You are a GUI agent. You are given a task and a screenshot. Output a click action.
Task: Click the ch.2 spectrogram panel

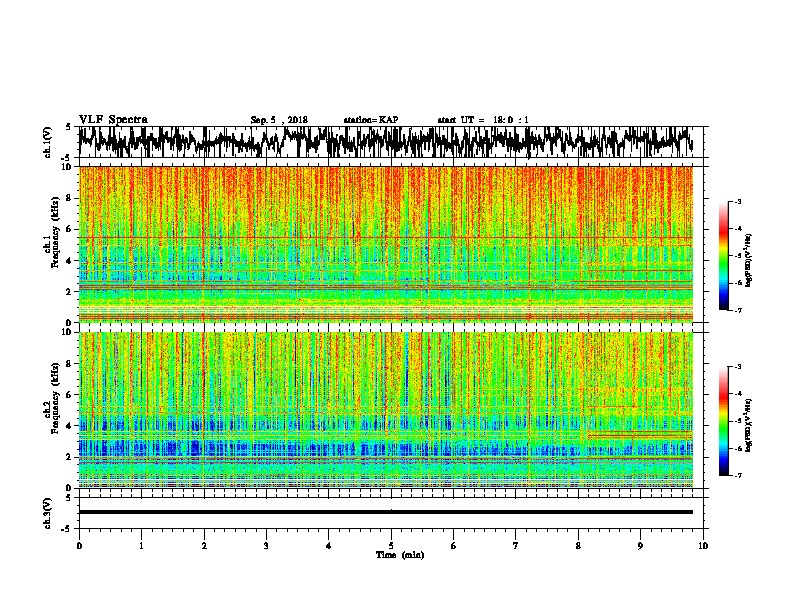coord(386,410)
